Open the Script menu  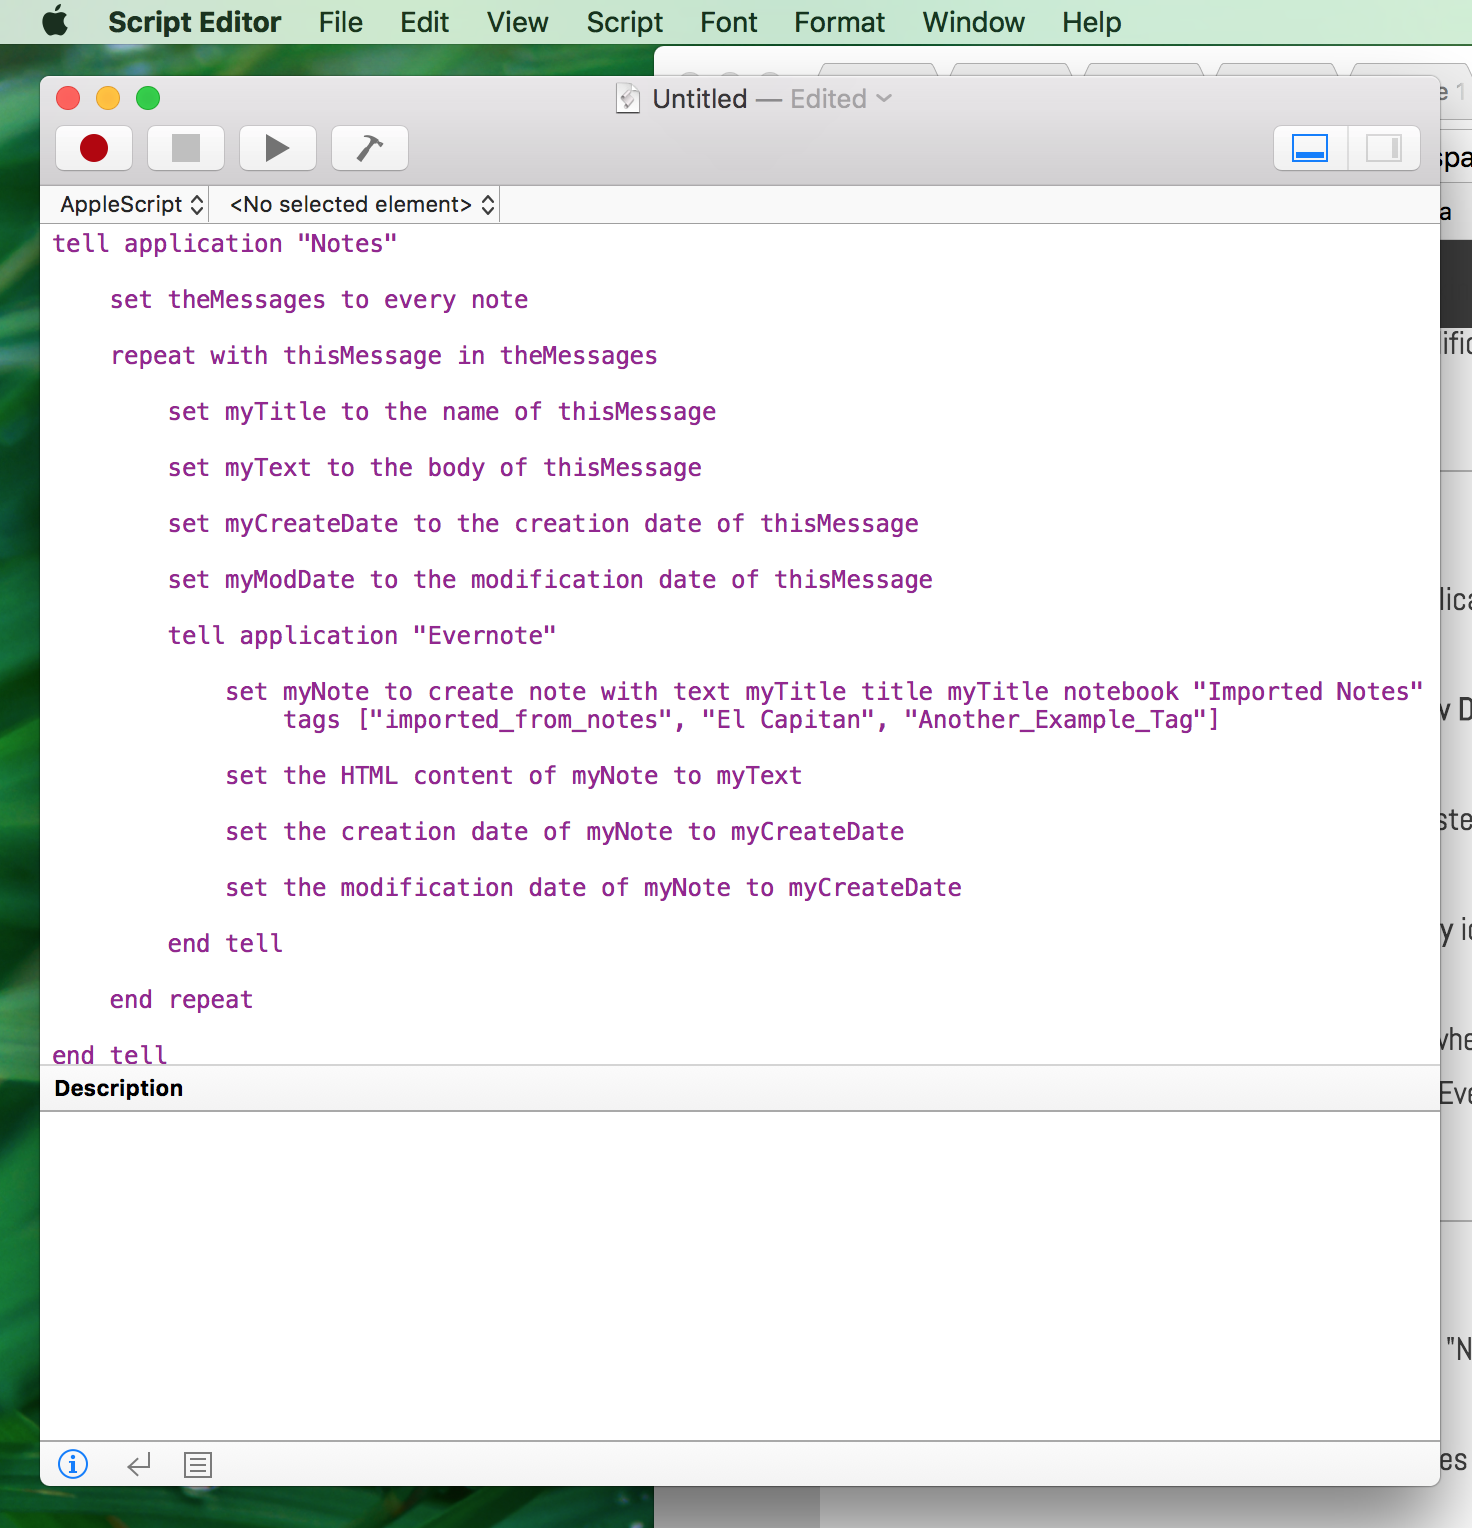click(x=624, y=21)
